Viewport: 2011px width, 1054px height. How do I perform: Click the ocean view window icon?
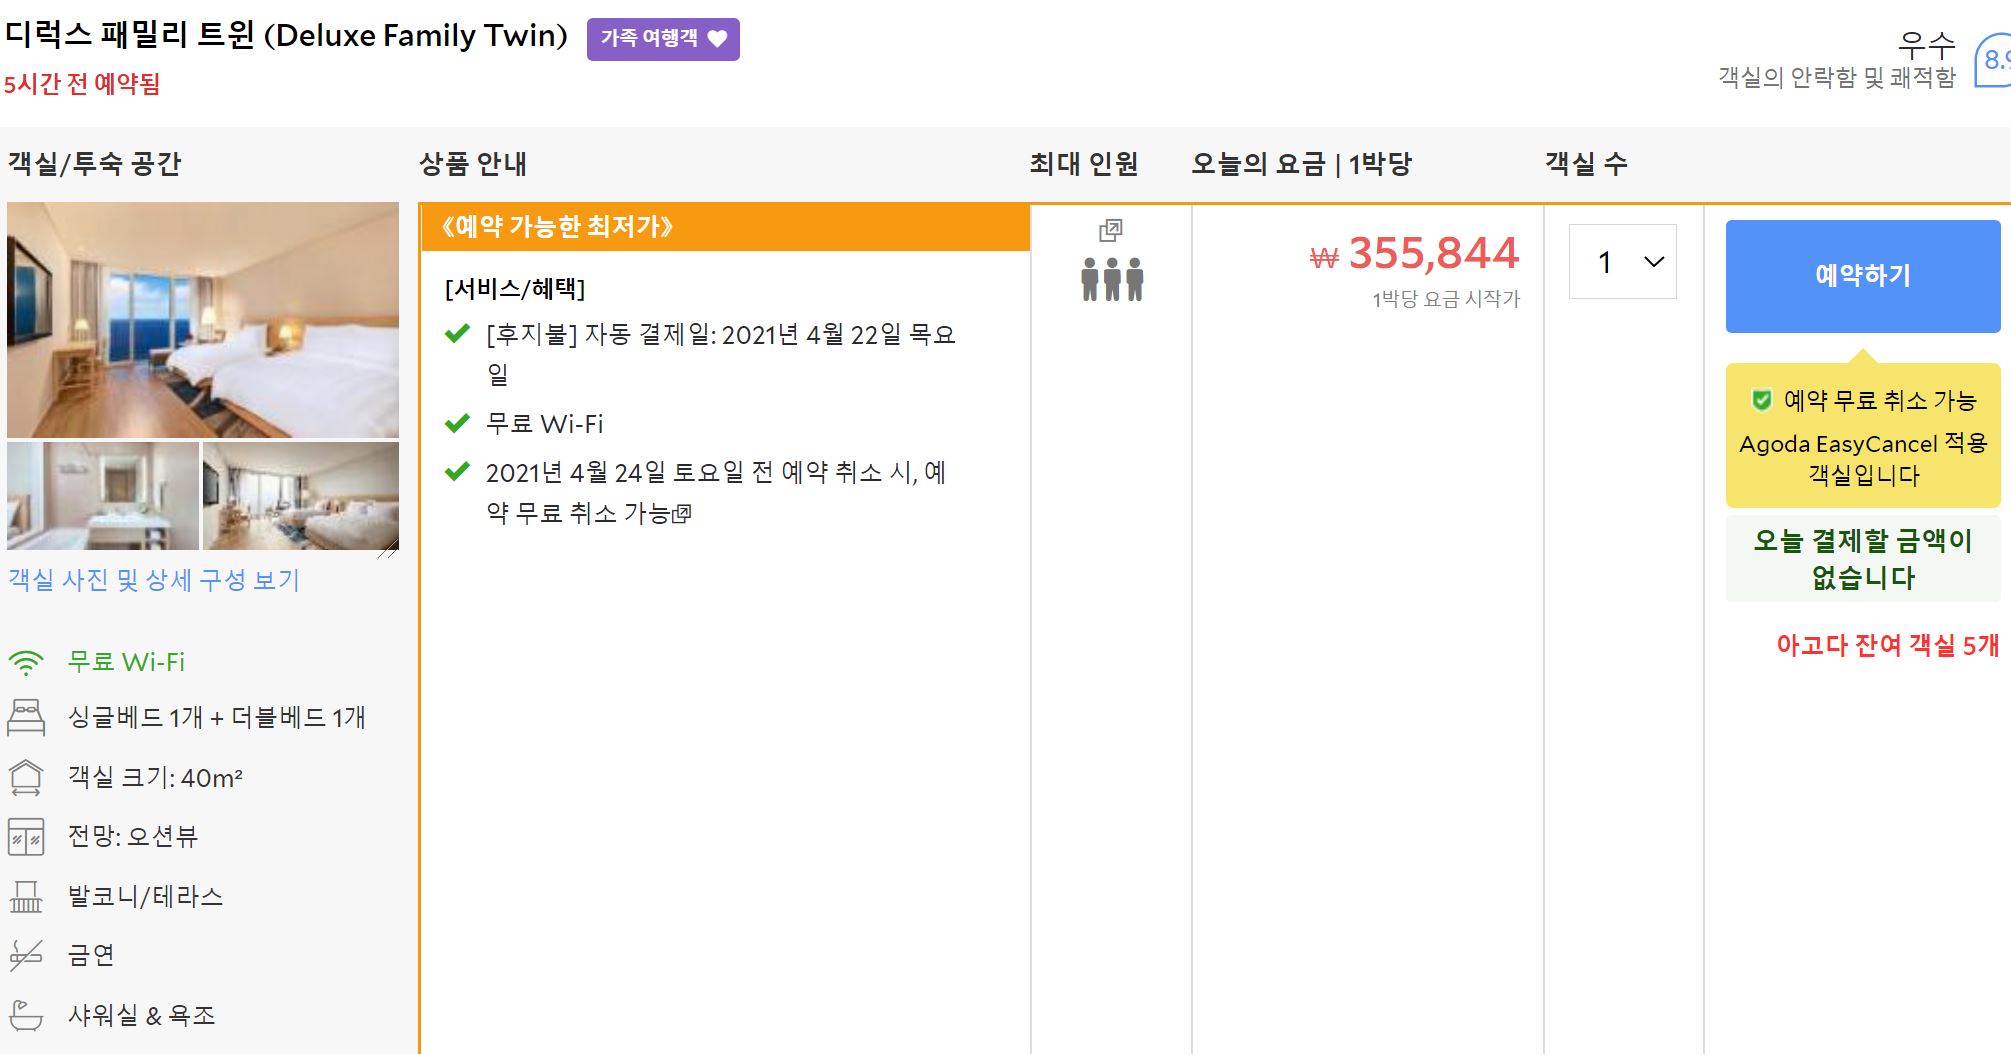coord(26,837)
